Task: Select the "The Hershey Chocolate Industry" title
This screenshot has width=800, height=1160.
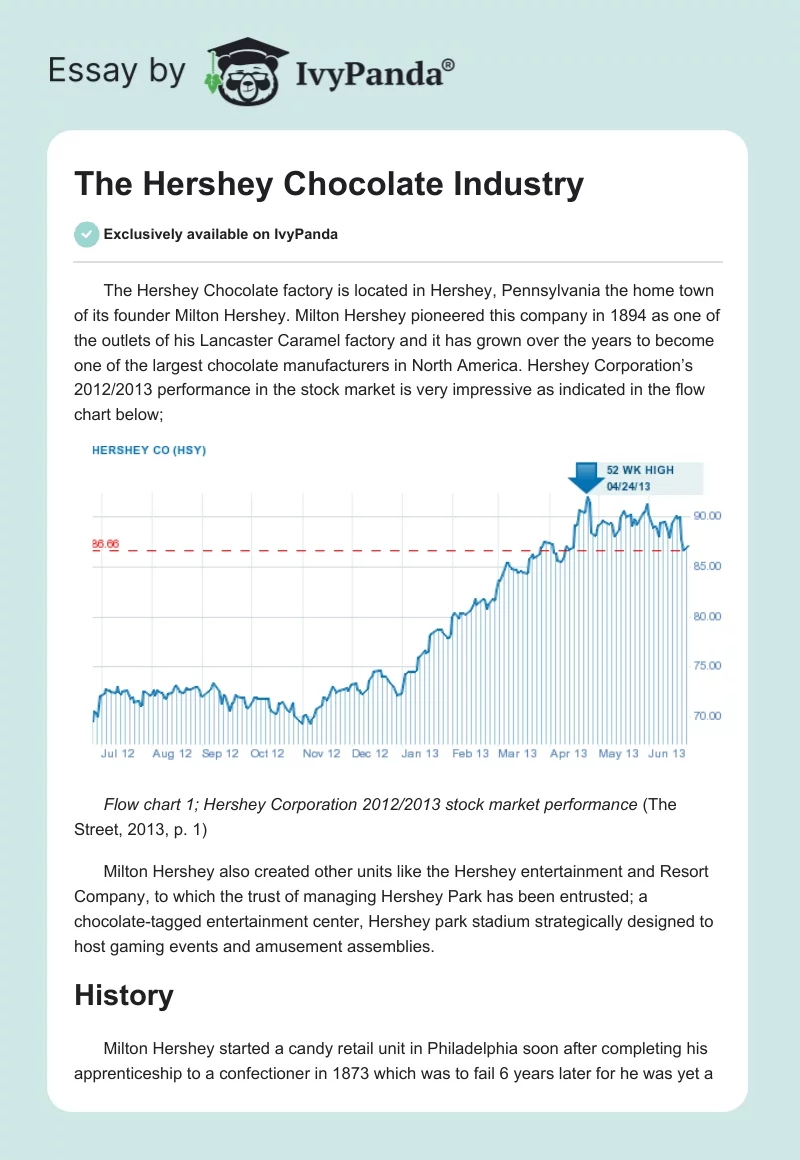Action: coord(329,185)
